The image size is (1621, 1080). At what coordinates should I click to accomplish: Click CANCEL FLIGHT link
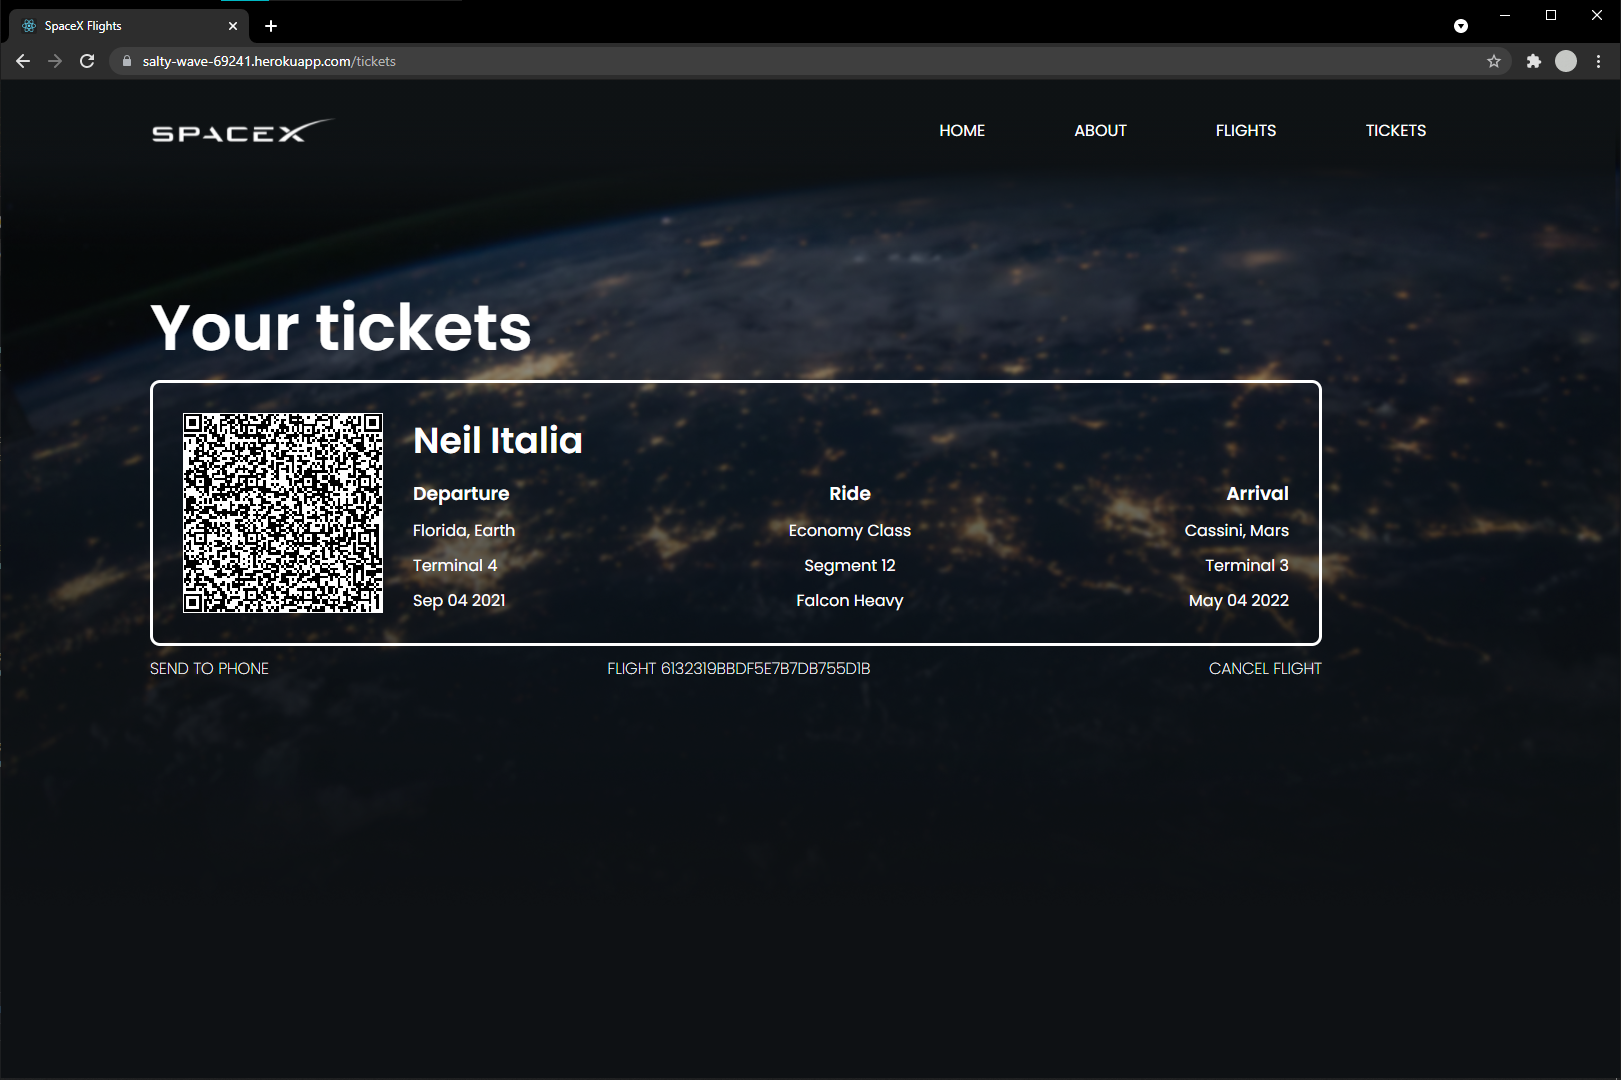pyautogui.click(x=1265, y=669)
